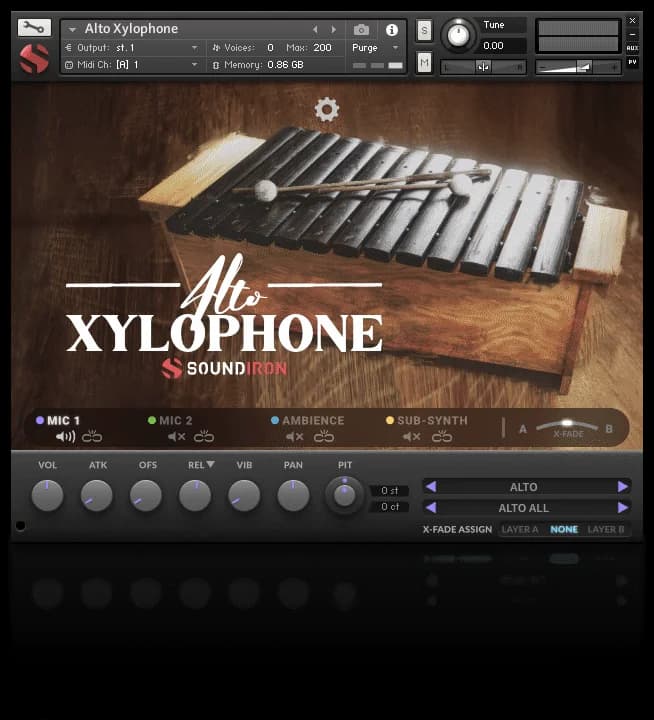Click the Memory 0.86 GB readout
Viewport: 654px width, 720px height.
click(285, 65)
